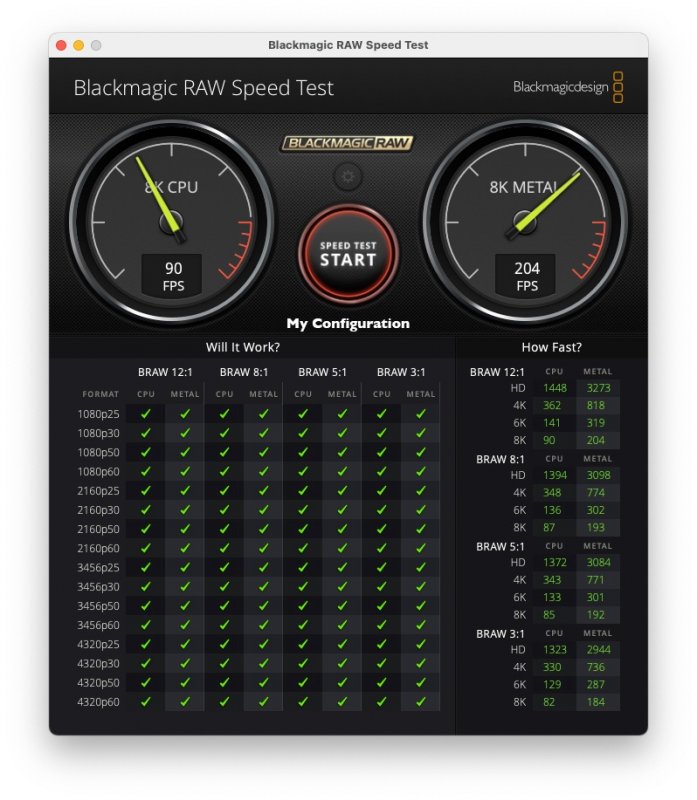697x800 pixels.
Task: Click the 4320p60 BRAW 12:1 CPU checkmark
Action: pos(146,702)
